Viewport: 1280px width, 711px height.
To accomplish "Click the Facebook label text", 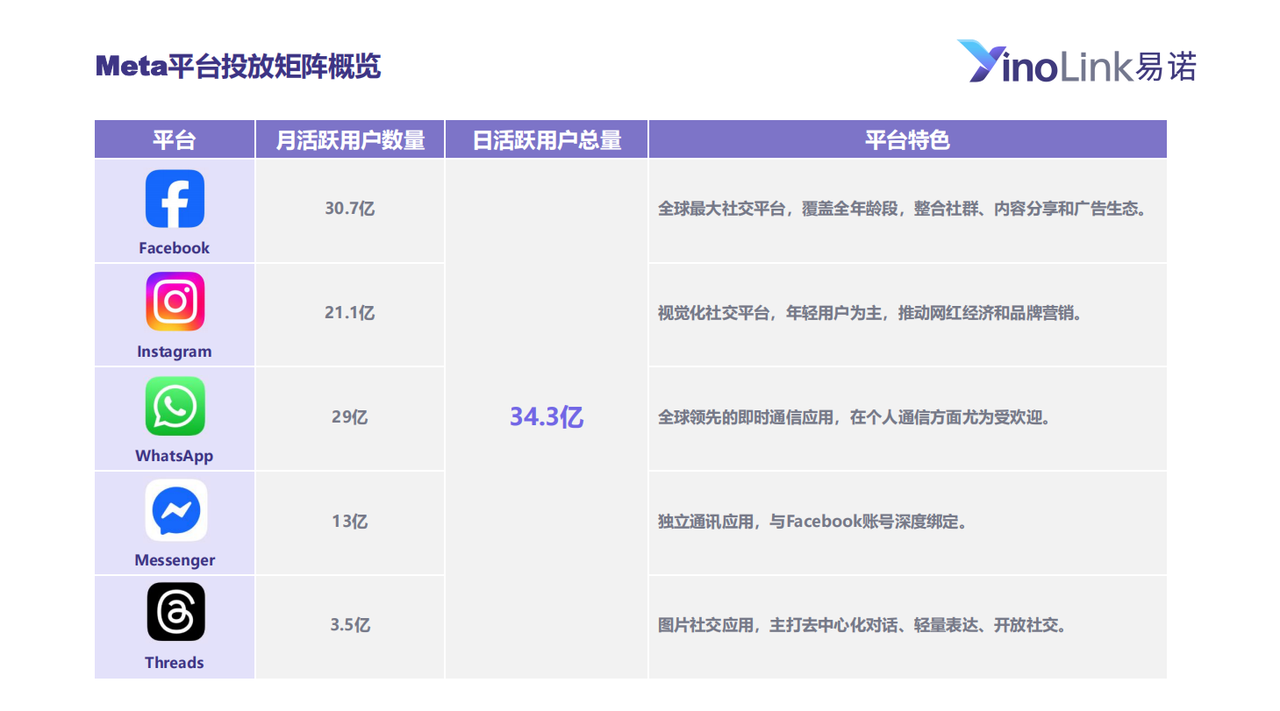I will (174, 248).
